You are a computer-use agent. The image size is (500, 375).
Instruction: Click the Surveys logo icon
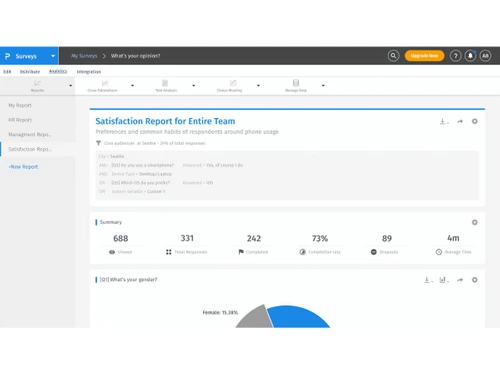point(8,56)
